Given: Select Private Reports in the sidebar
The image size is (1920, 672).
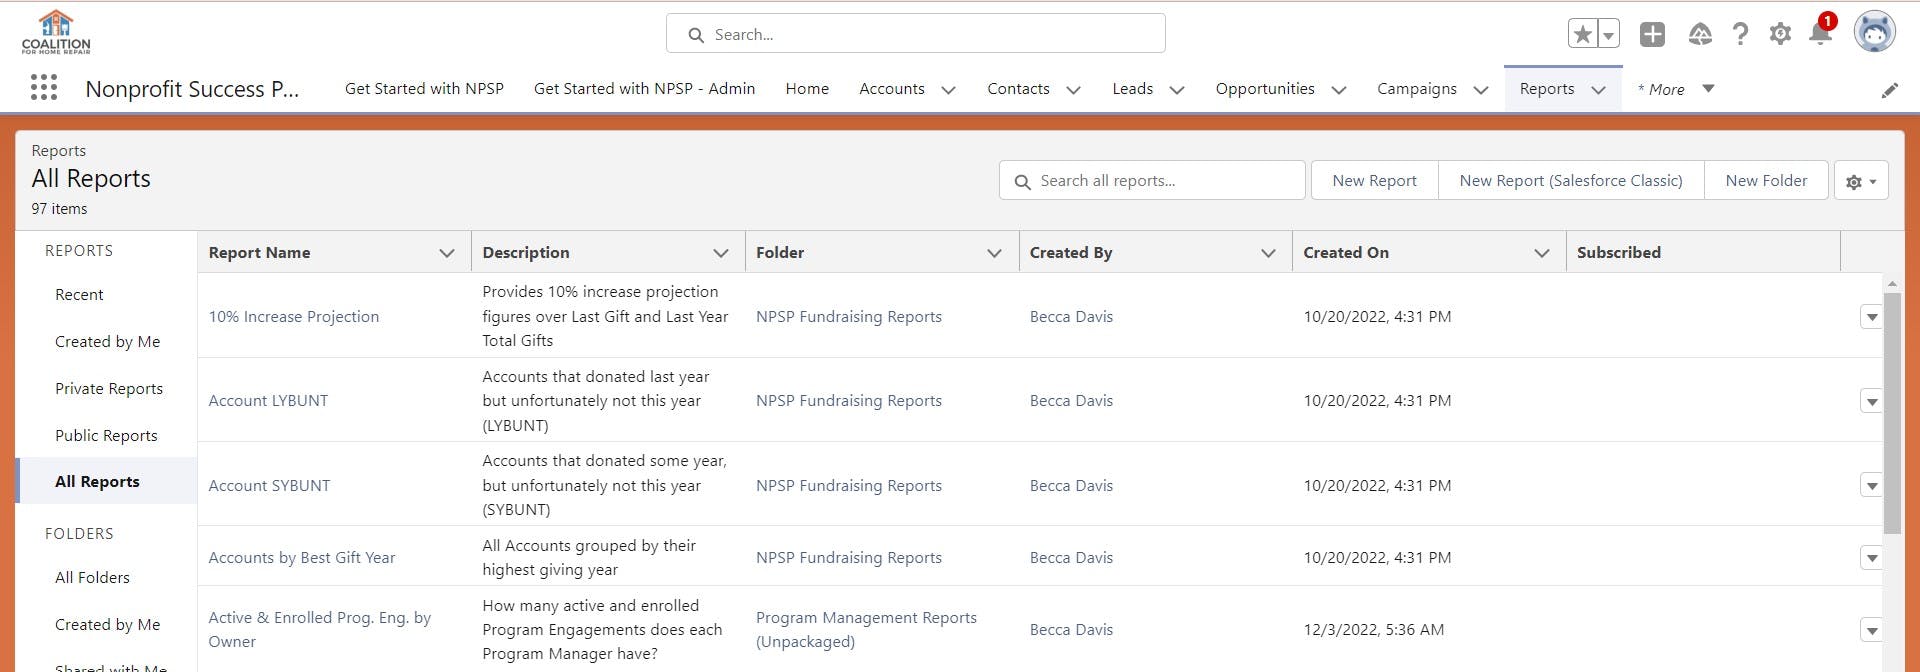Looking at the screenshot, I should (x=109, y=389).
